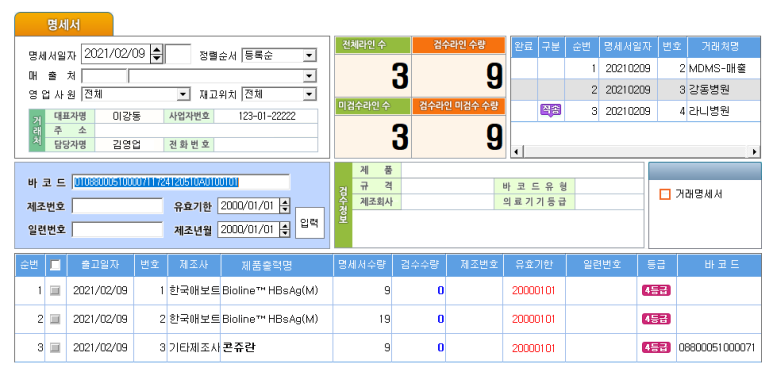The height and width of the screenshot is (387, 773).
Task: Click 검수수량 0 in row 1
Action: pos(440,291)
